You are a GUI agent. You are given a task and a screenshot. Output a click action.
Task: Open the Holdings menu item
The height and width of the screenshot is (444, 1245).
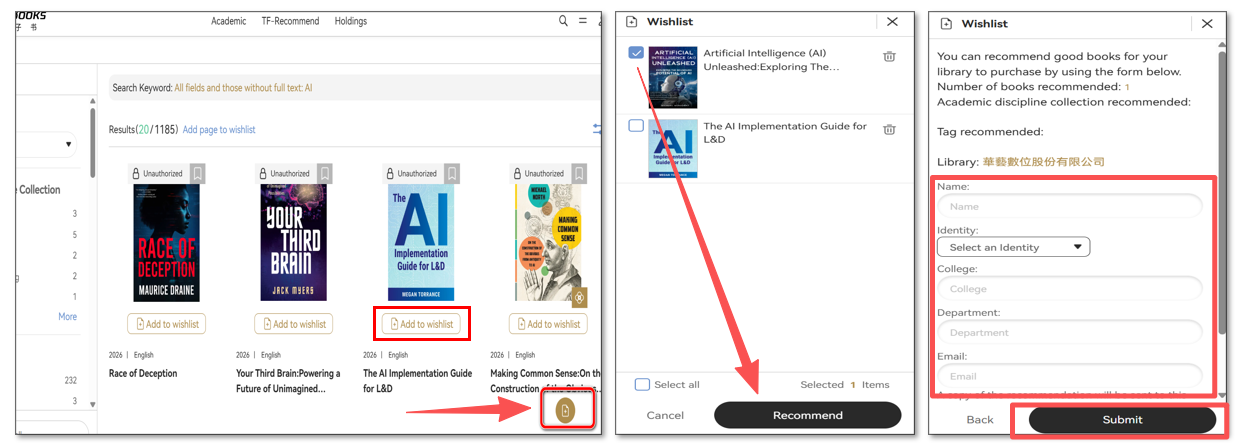pyautogui.click(x=350, y=21)
